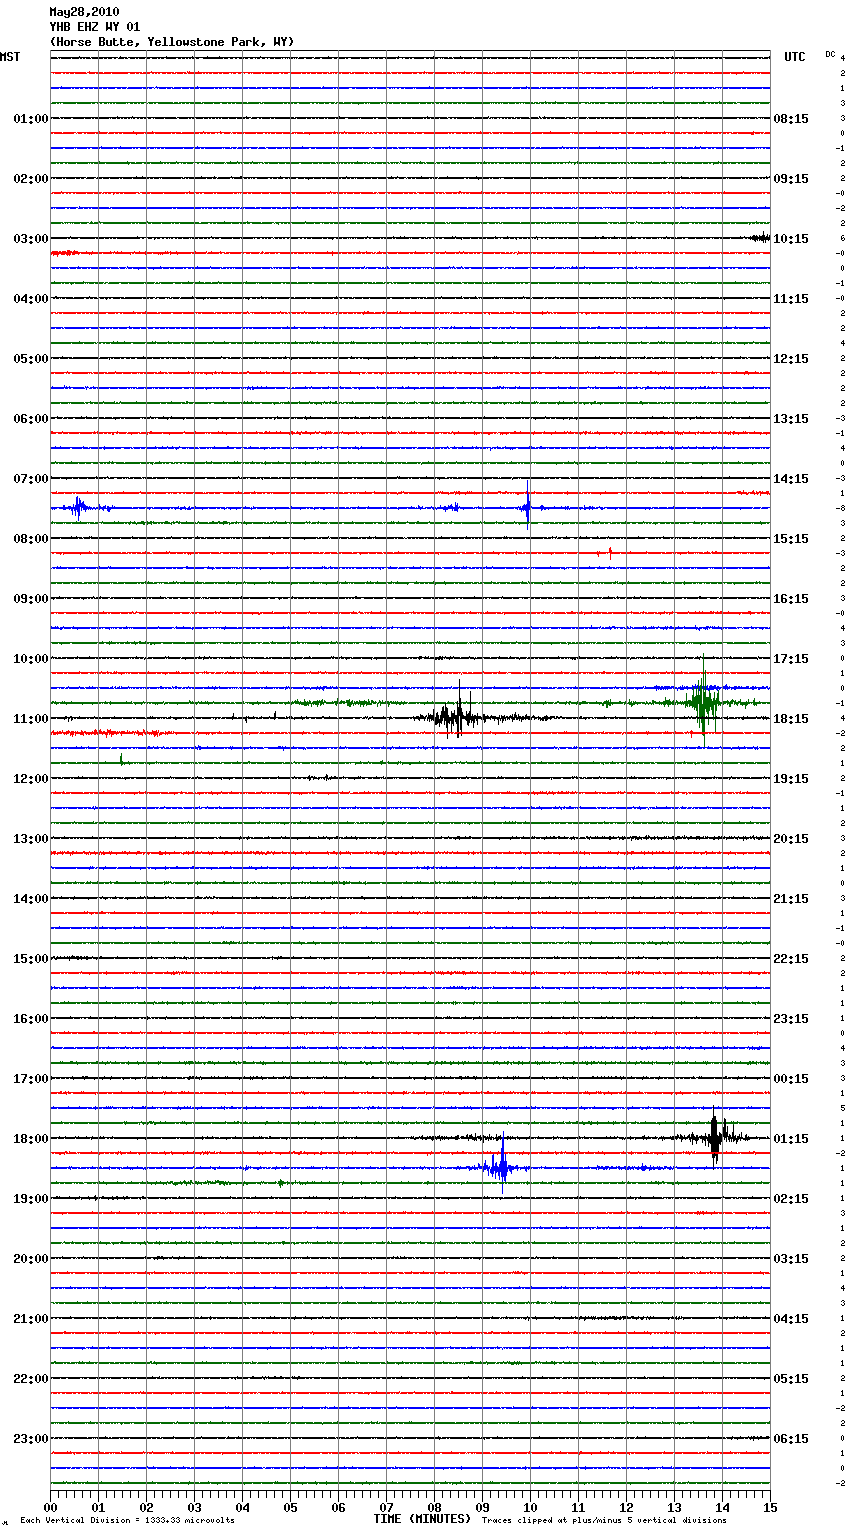Viewport: 850px width, 1534px height.
Task: Click the large green seismic burst near minute 13.5
Action: click(704, 703)
